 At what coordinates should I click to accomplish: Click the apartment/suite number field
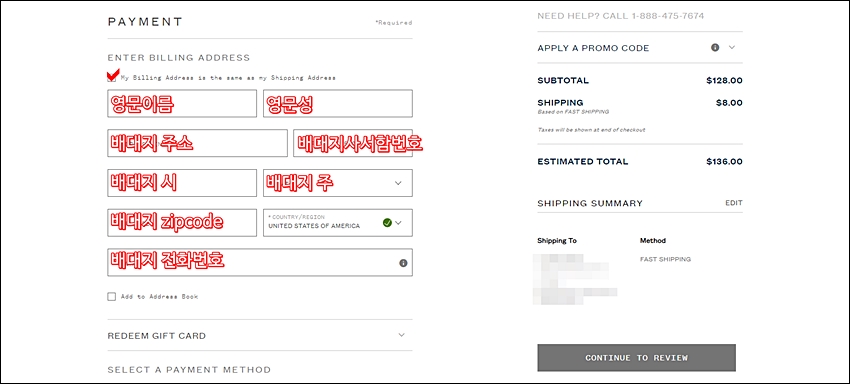click(353, 143)
